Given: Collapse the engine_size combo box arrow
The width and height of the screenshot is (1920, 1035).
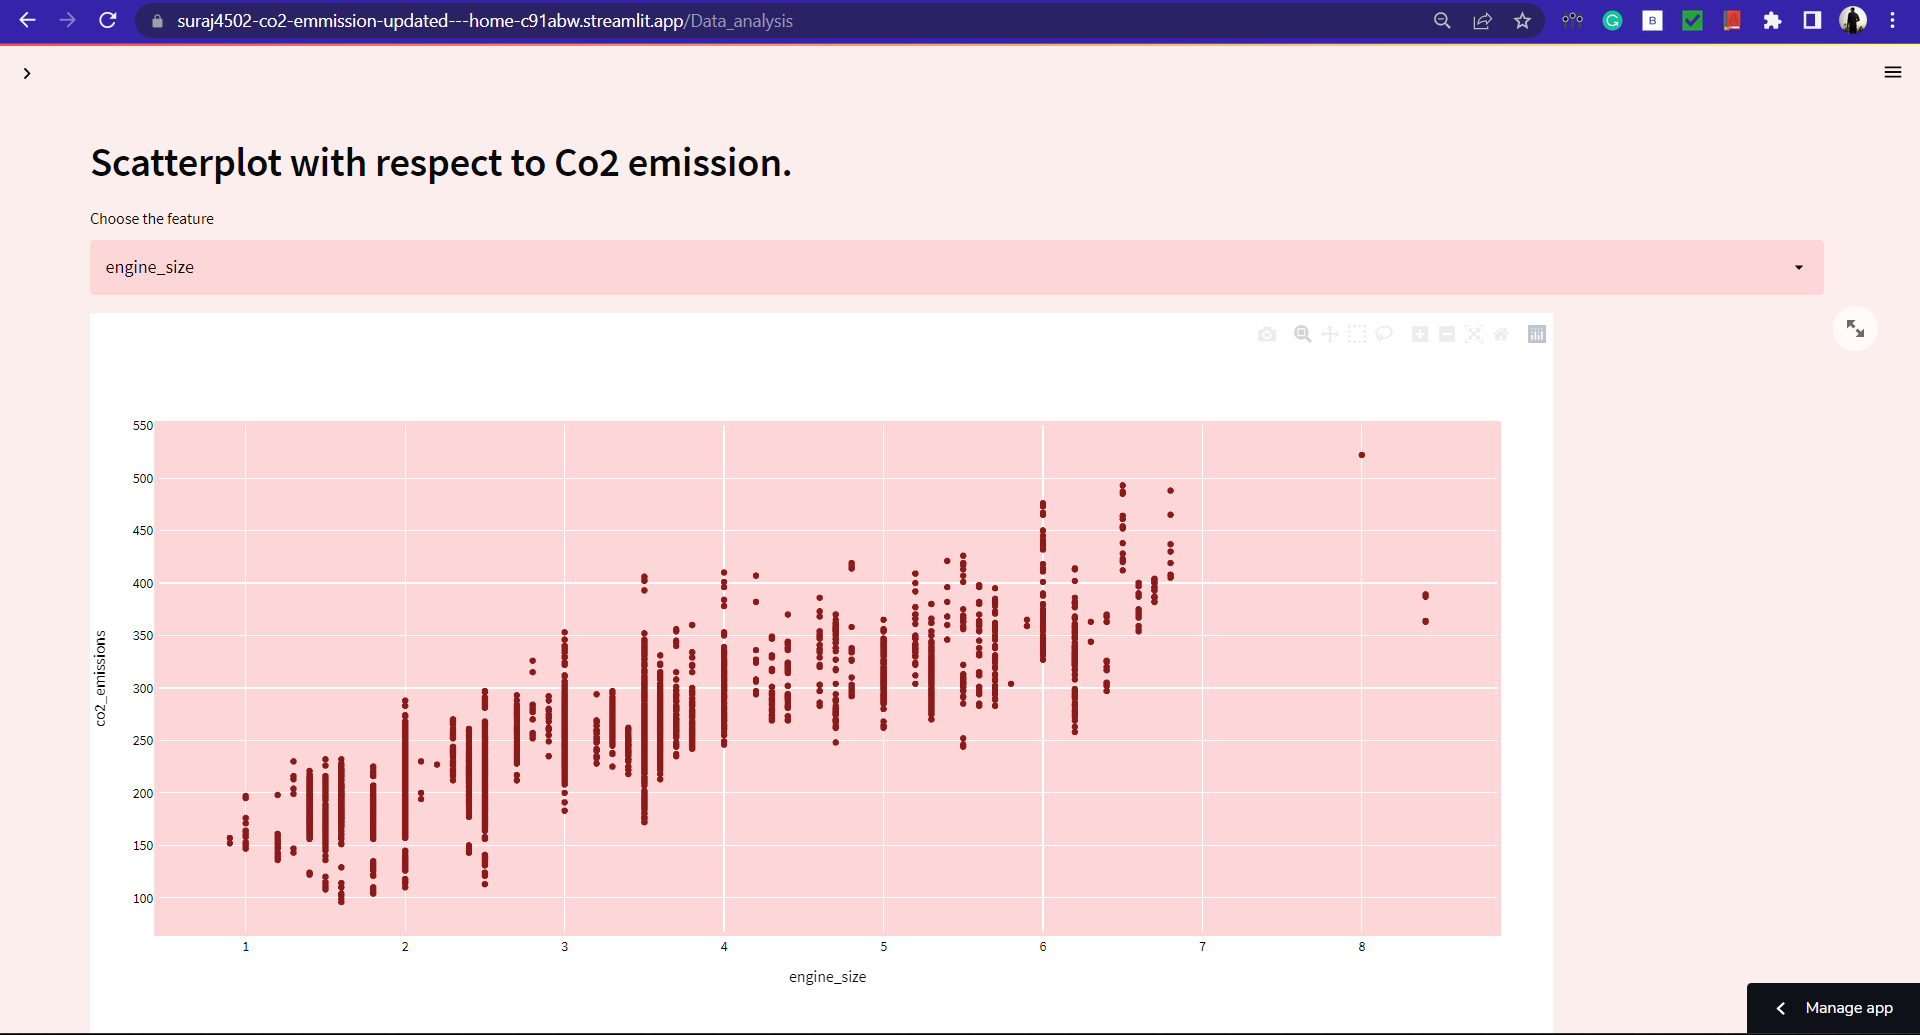Looking at the screenshot, I should tap(1798, 267).
